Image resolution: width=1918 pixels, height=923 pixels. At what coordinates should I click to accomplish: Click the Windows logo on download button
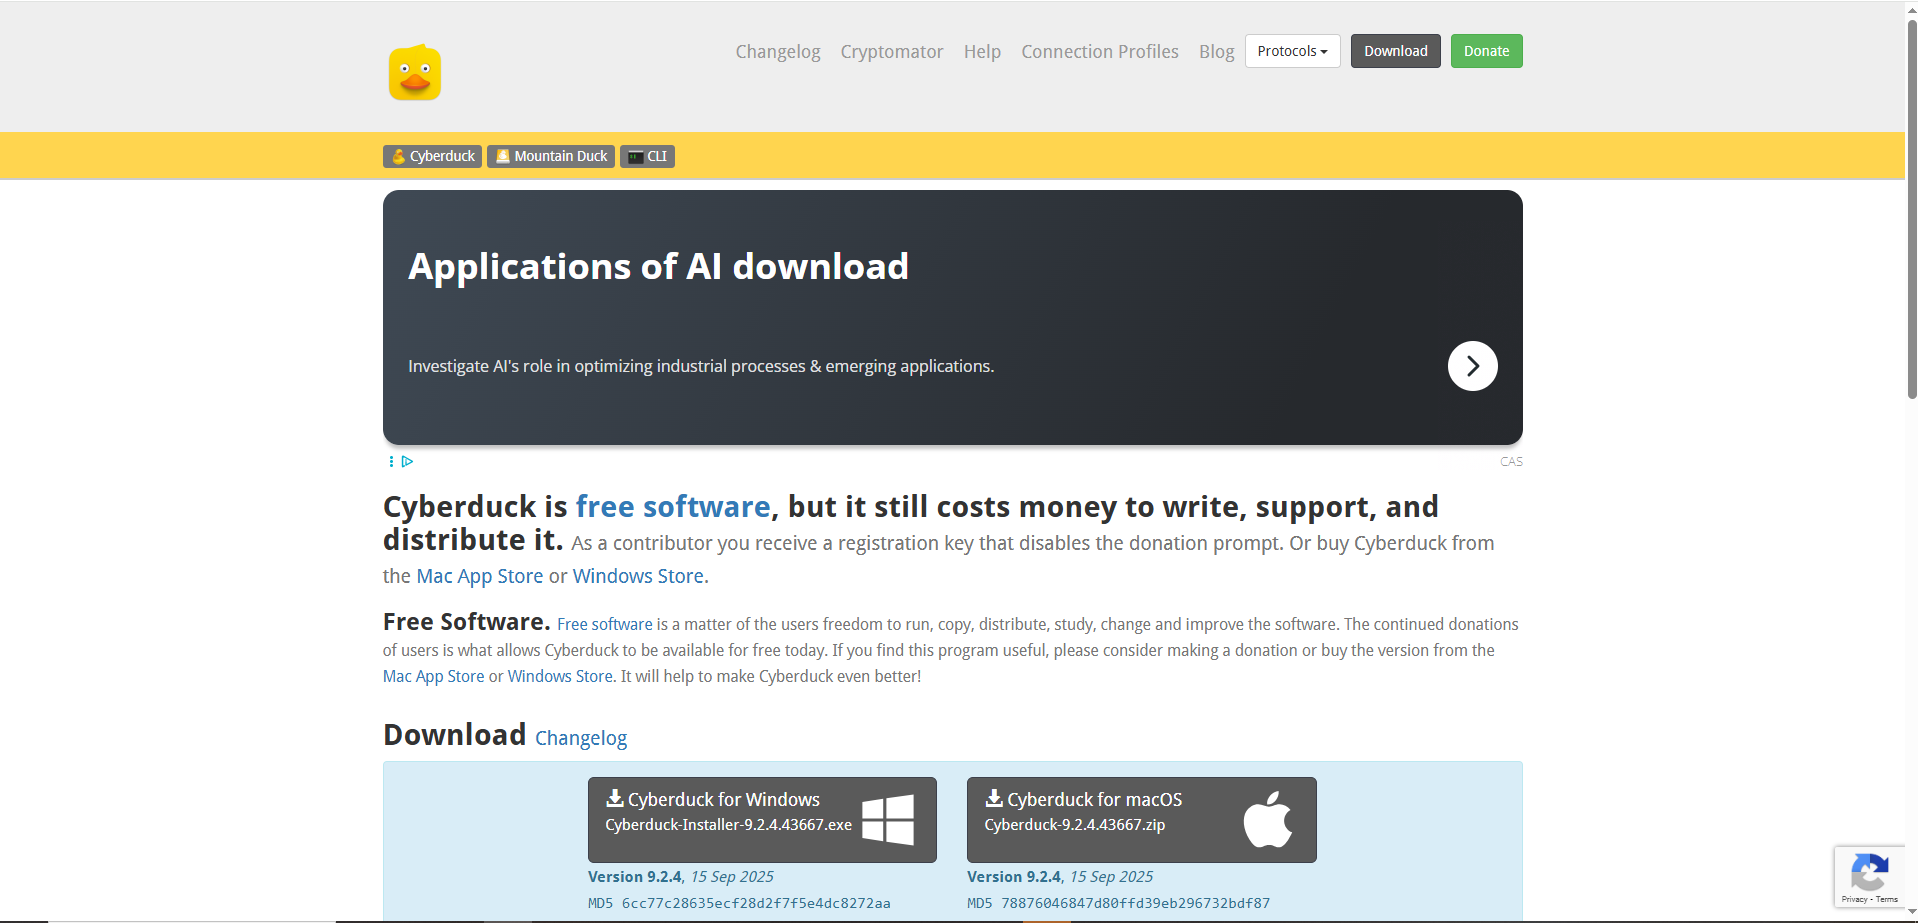click(887, 820)
